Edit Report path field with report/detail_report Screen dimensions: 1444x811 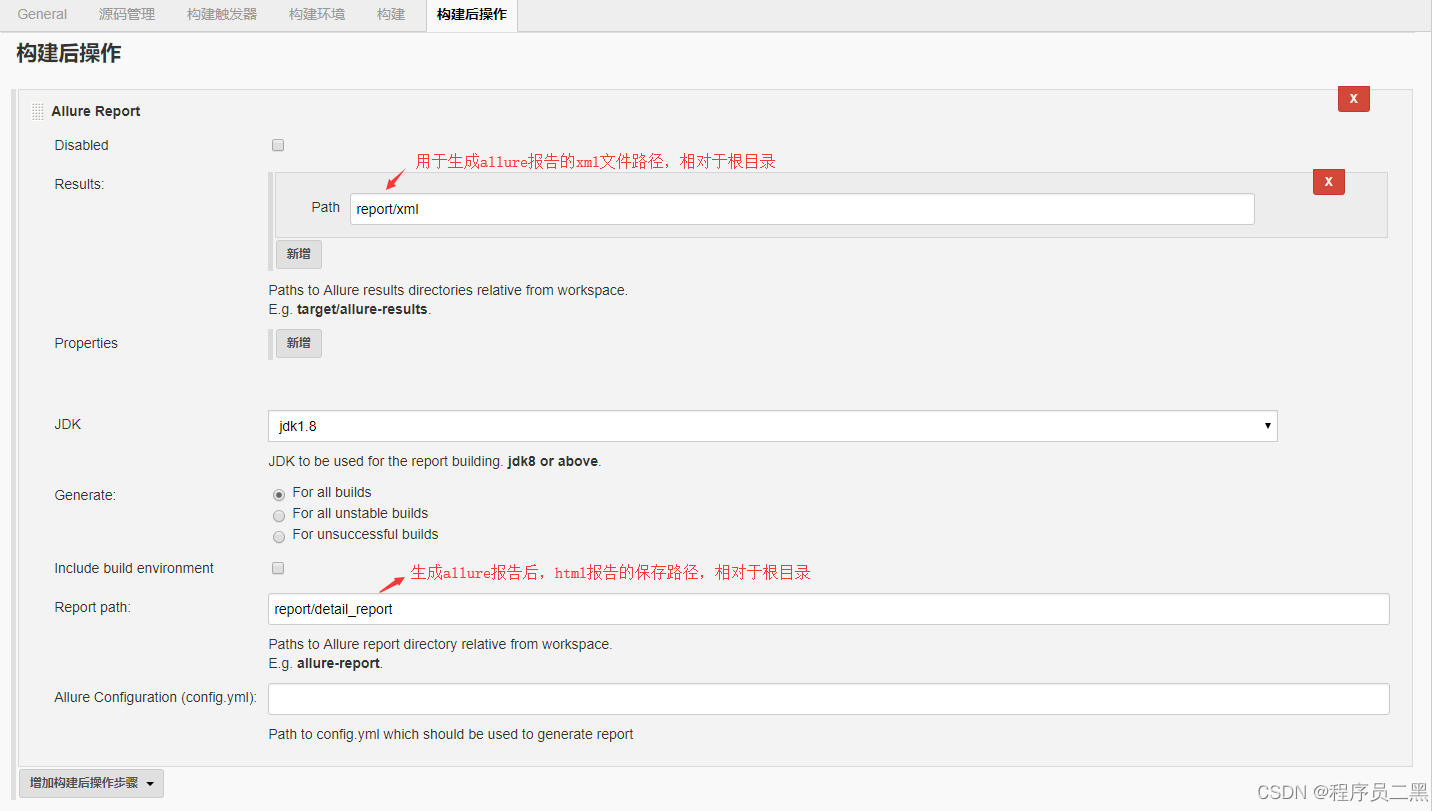pos(829,609)
